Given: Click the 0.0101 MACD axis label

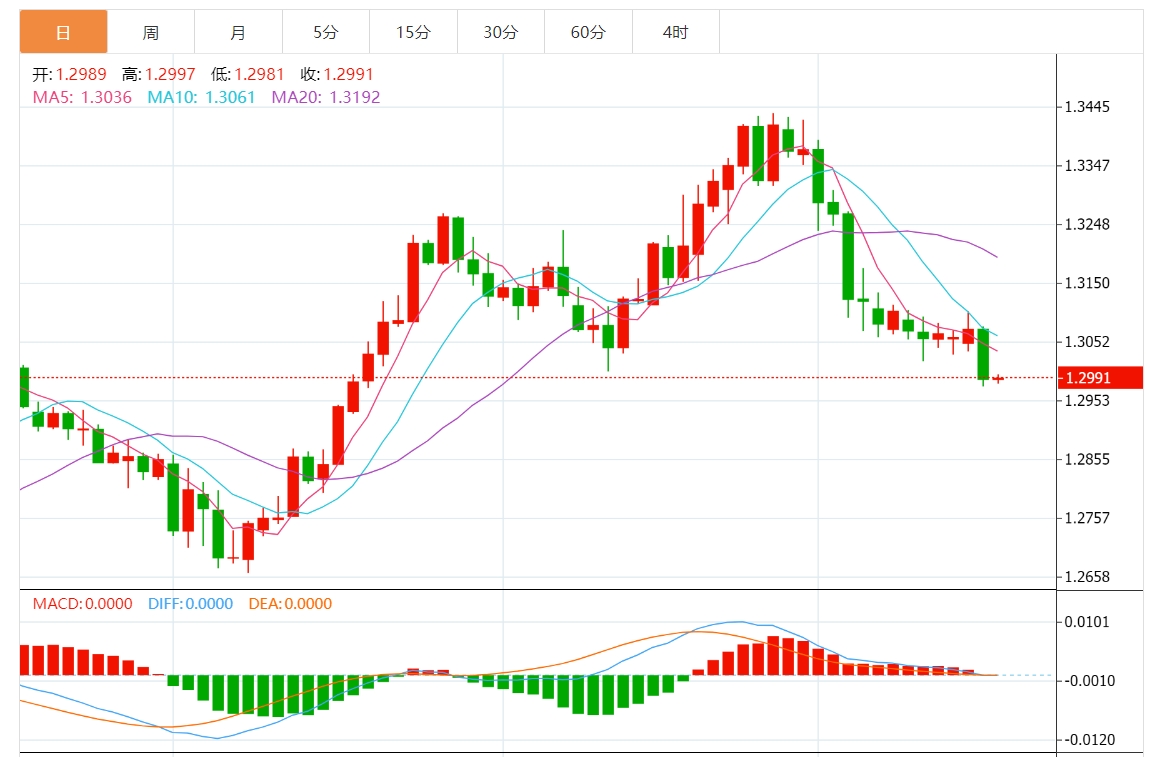Looking at the screenshot, I should pos(1088,622).
